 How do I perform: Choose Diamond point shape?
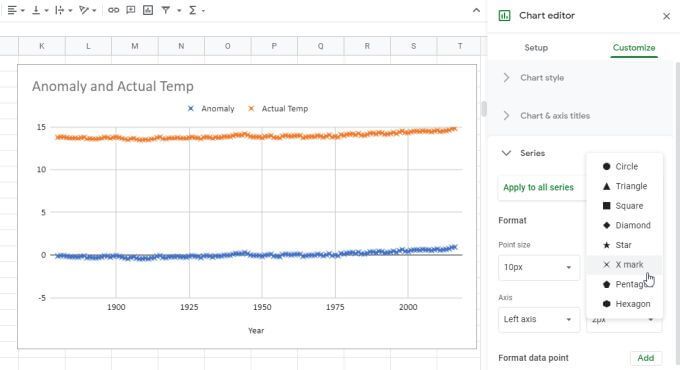624,225
